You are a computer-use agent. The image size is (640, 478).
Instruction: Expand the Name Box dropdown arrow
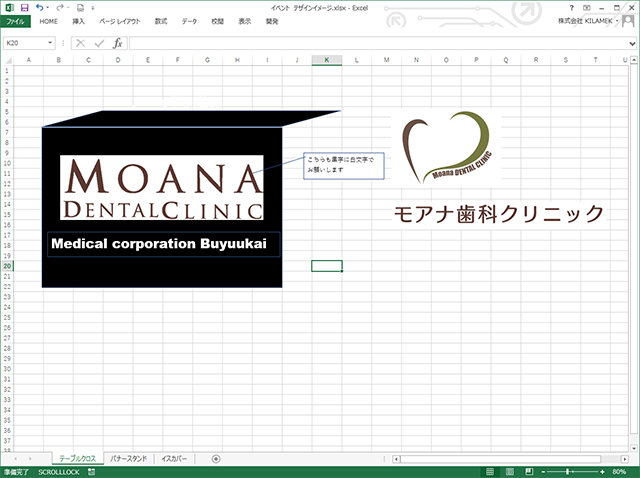click(x=50, y=43)
